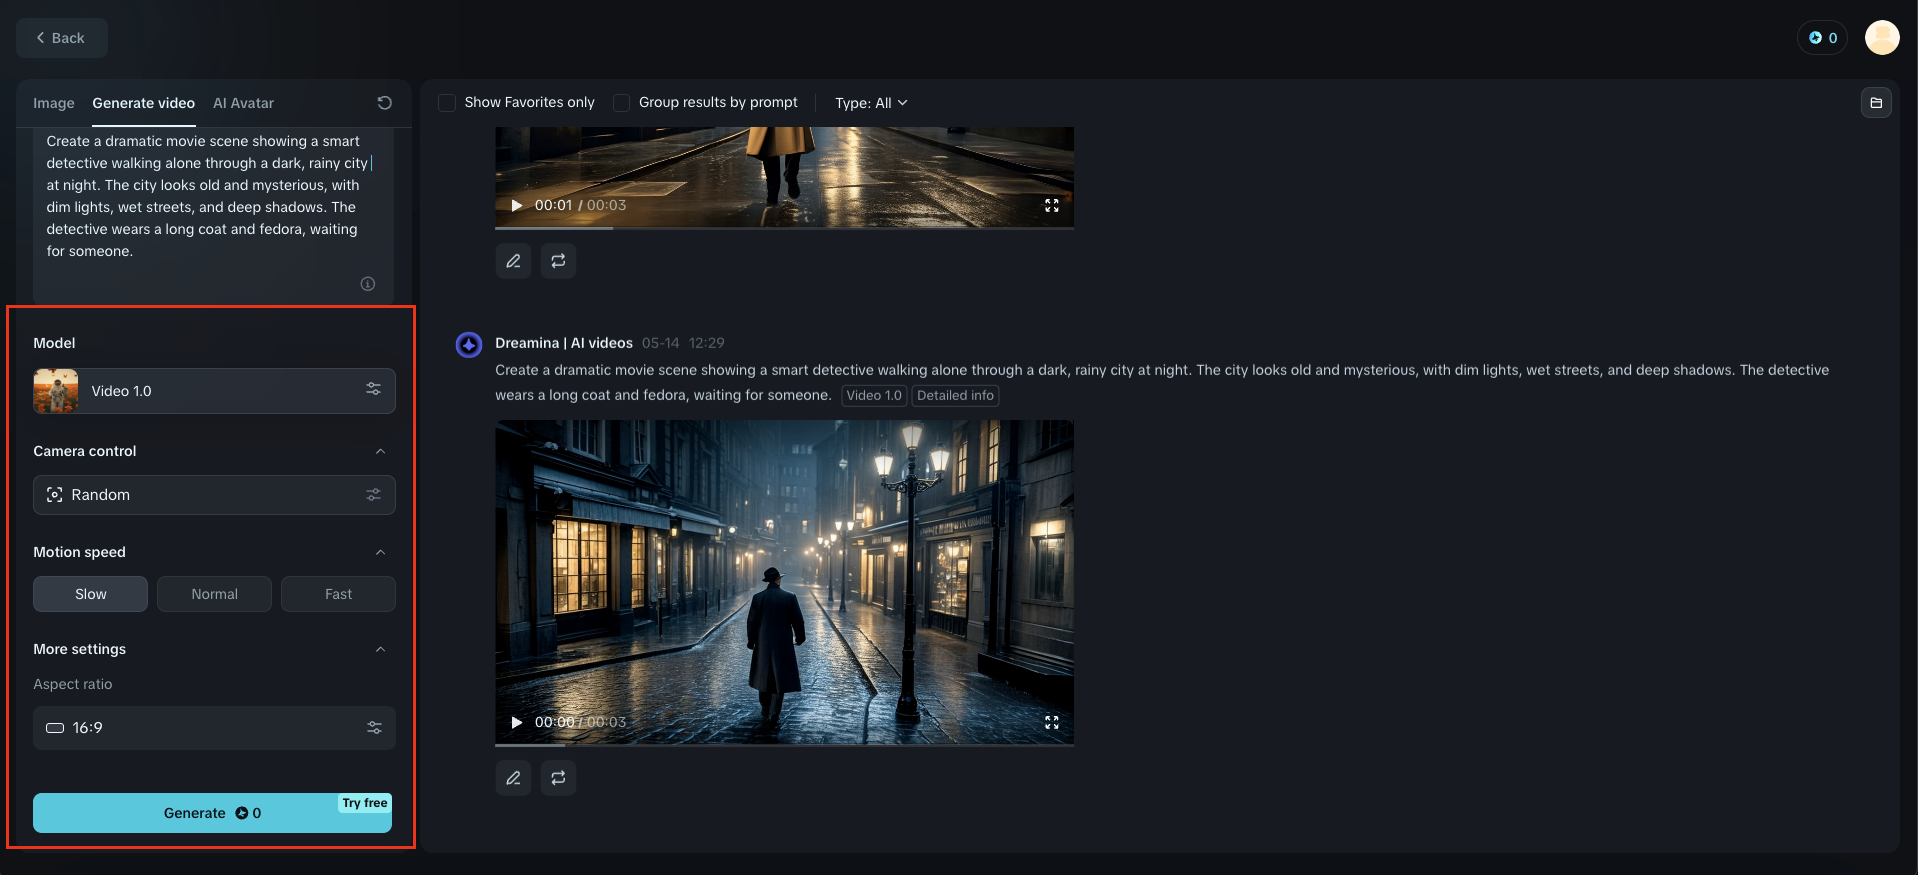Click the Dreamina AI videos avatar icon

[x=469, y=345]
